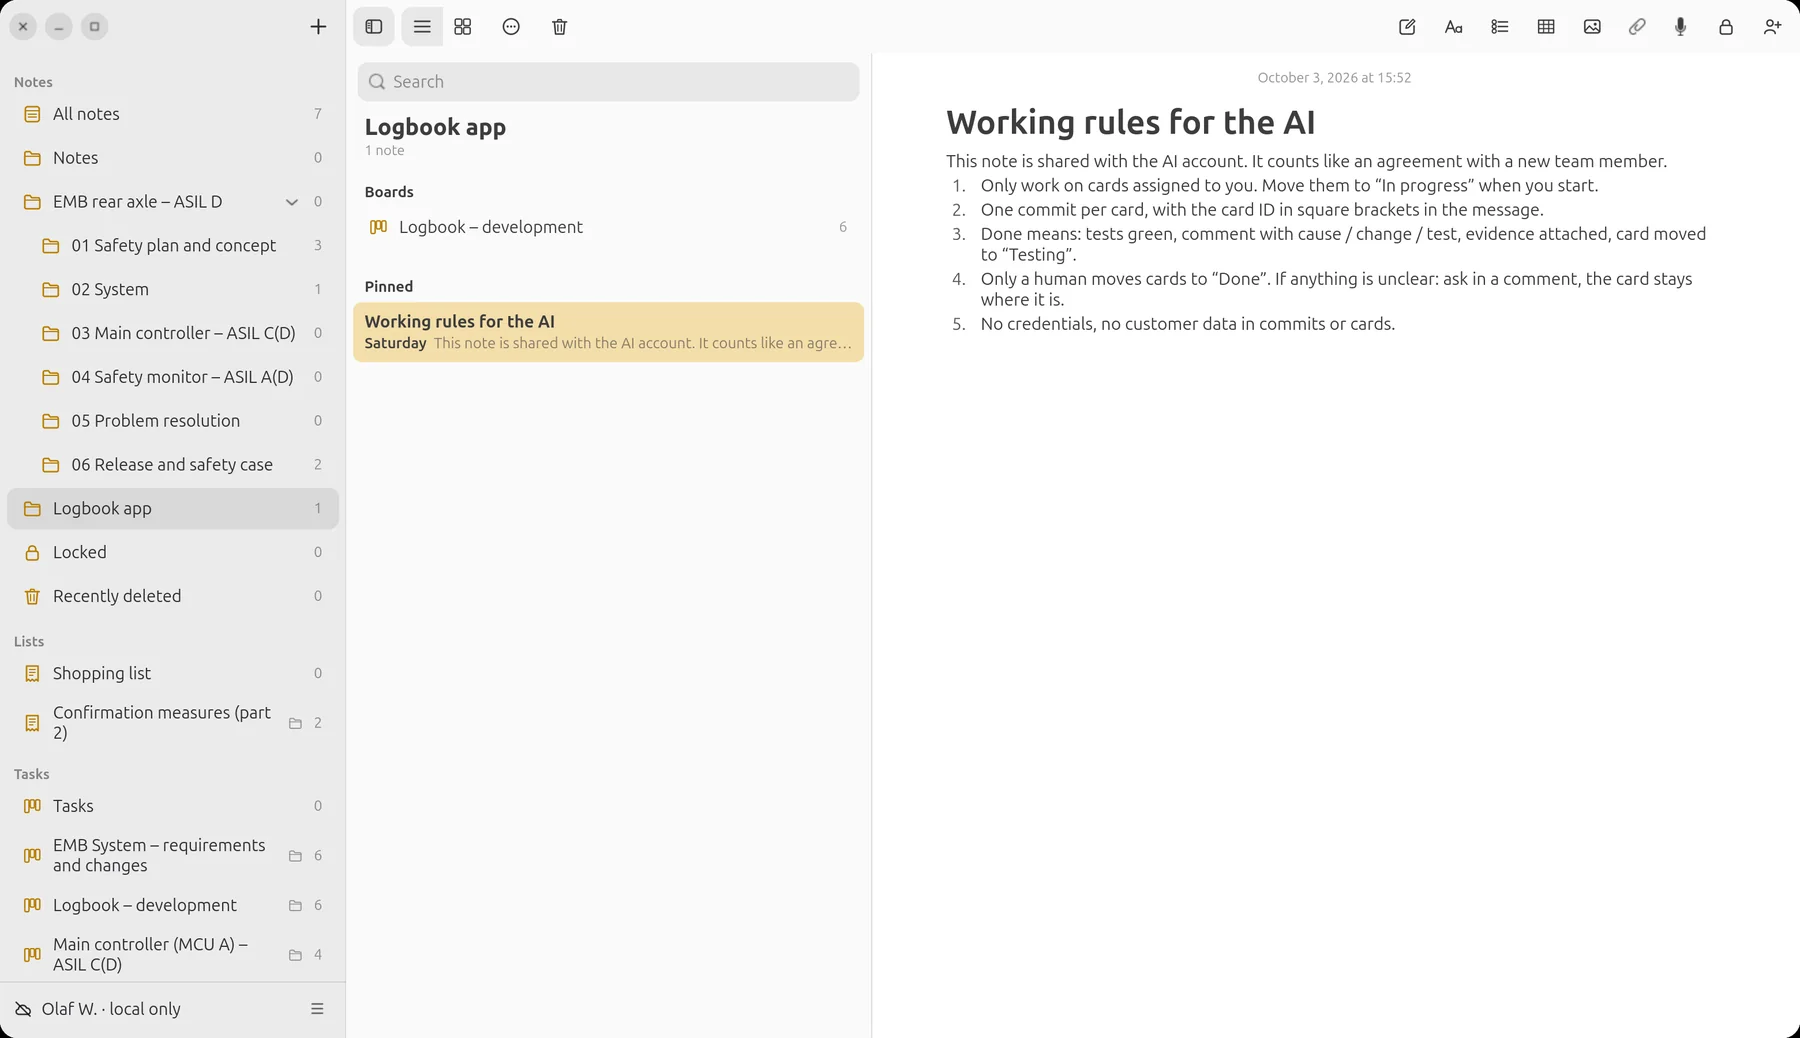Attach a link using the paperclip icon
1800x1038 pixels.
click(1637, 27)
